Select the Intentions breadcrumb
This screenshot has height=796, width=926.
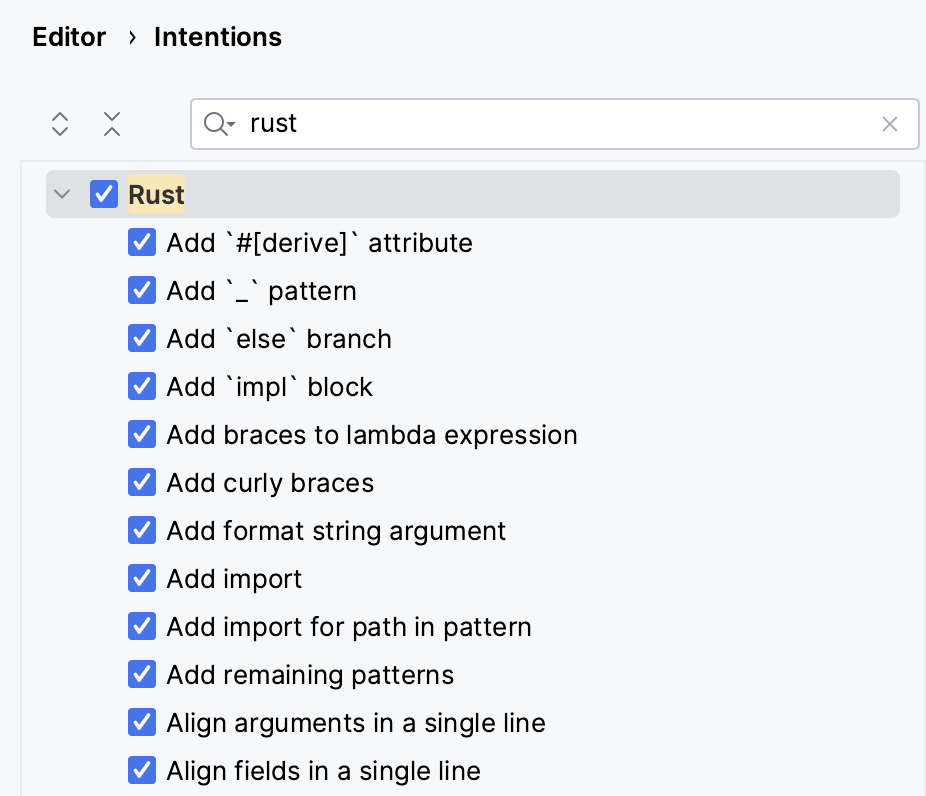pyautogui.click(x=218, y=38)
